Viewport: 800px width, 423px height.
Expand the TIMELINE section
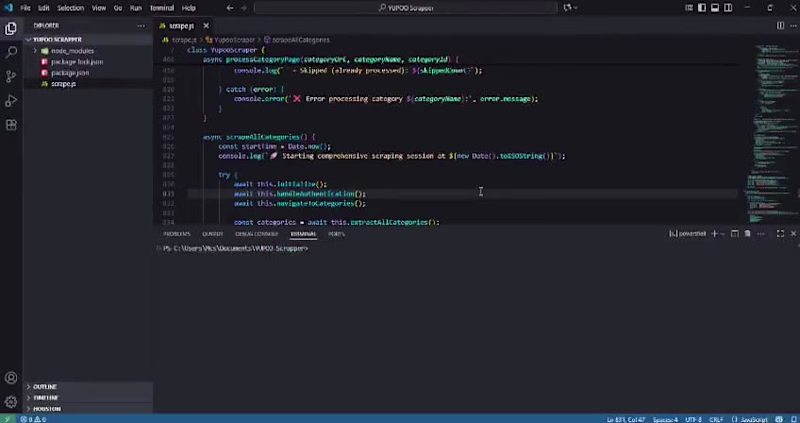(x=45, y=397)
